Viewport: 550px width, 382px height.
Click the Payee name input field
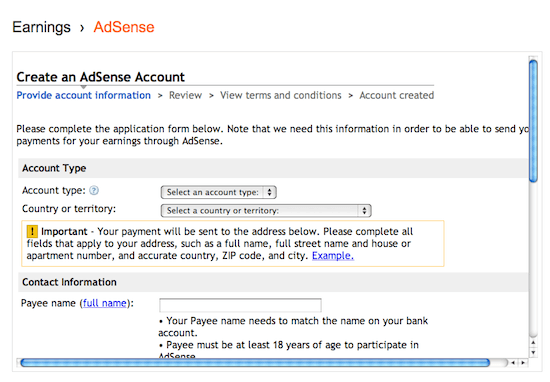click(x=240, y=305)
